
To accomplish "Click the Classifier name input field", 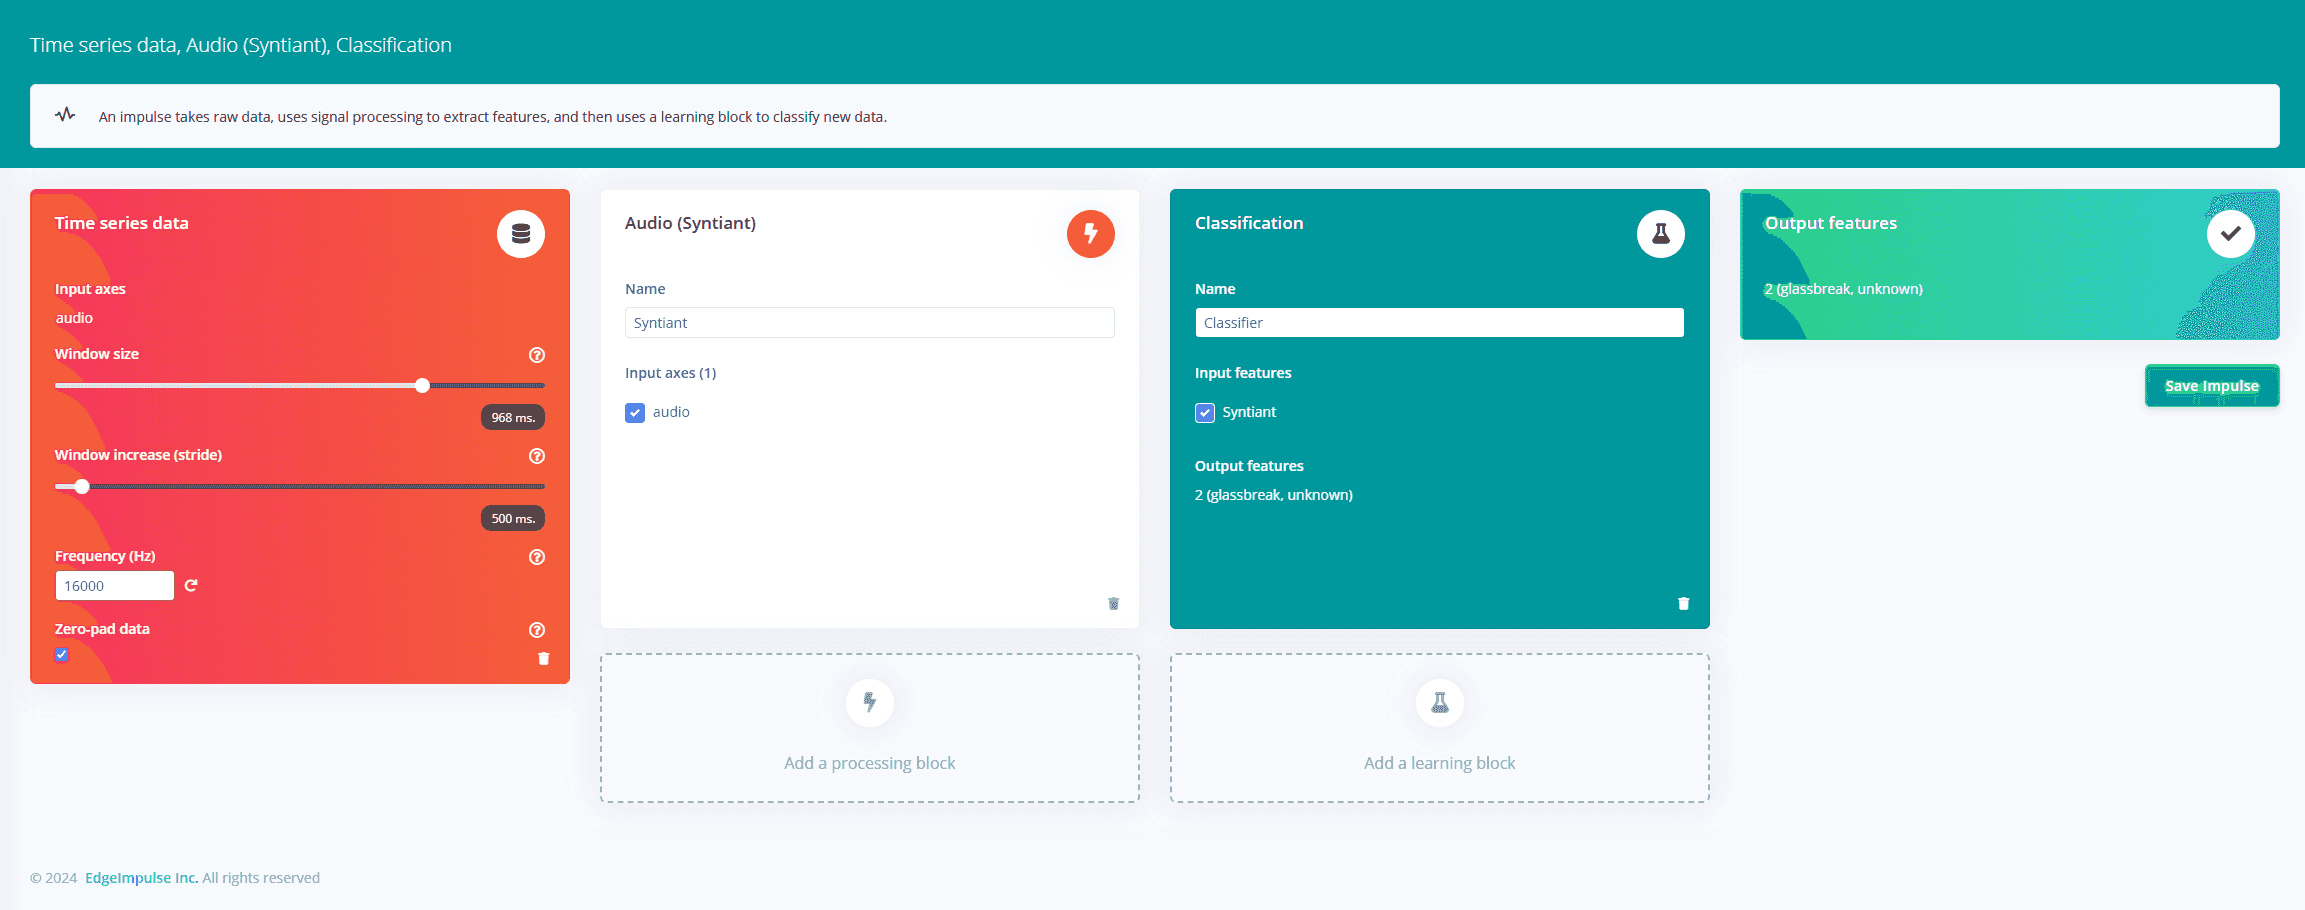I will (1439, 323).
